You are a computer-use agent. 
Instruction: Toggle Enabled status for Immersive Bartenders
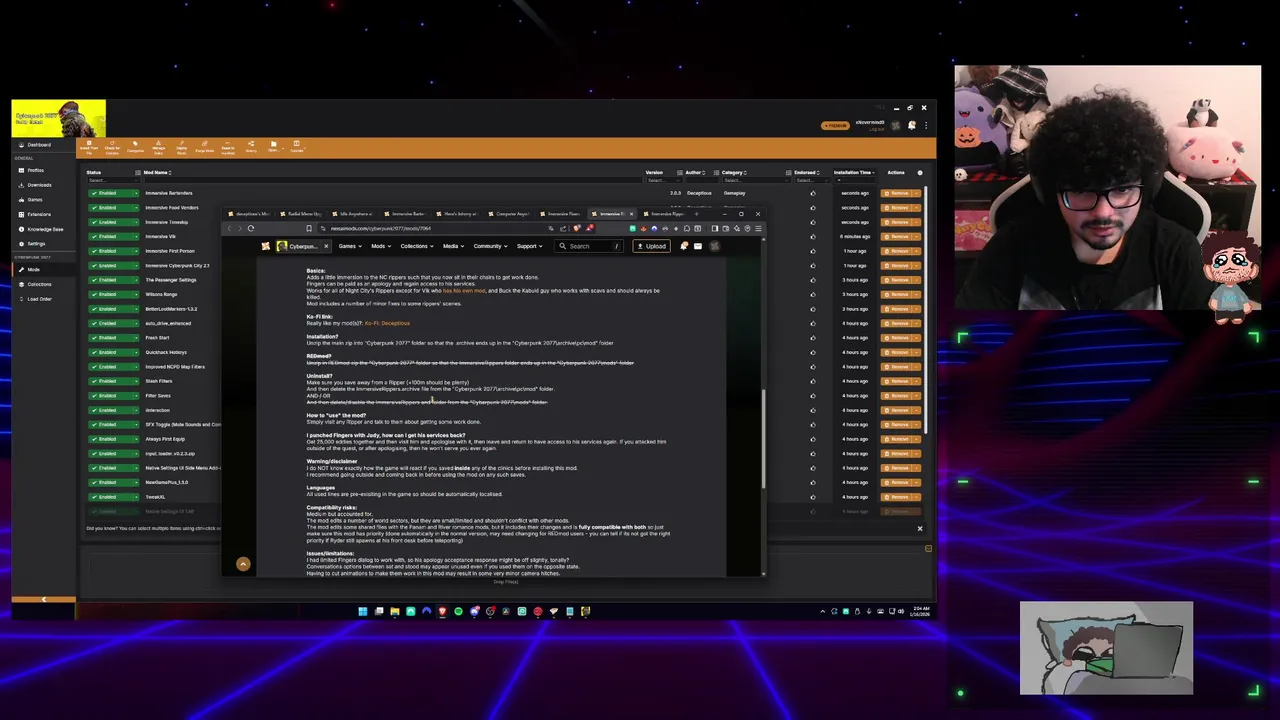tap(110, 193)
